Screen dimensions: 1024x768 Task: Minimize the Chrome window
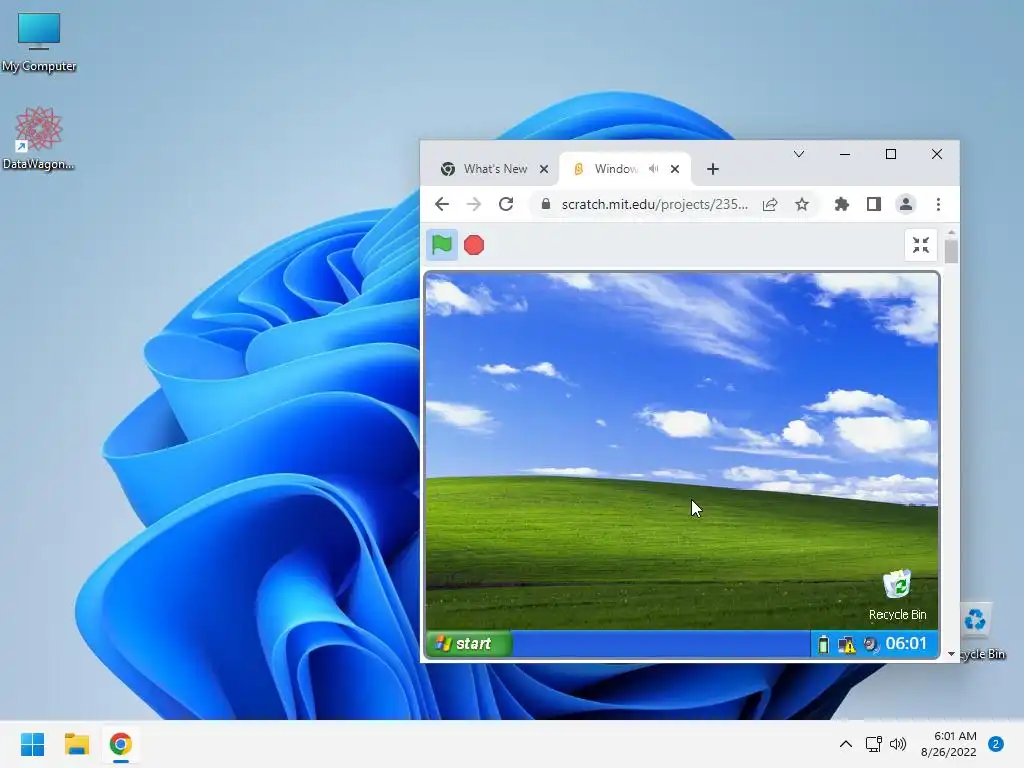pyautogui.click(x=845, y=155)
